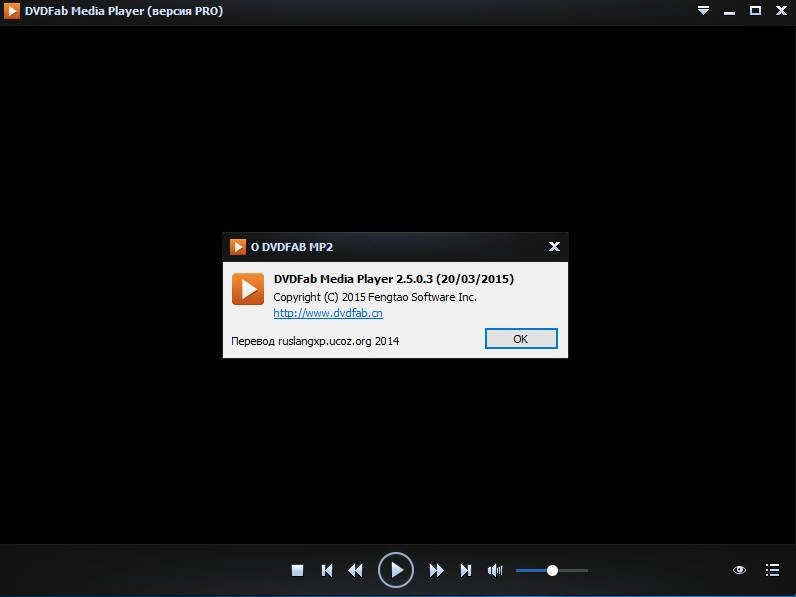The width and height of the screenshot is (796, 597).
Task: Click the DVDFab logo in main title bar
Action: pos(12,11)
